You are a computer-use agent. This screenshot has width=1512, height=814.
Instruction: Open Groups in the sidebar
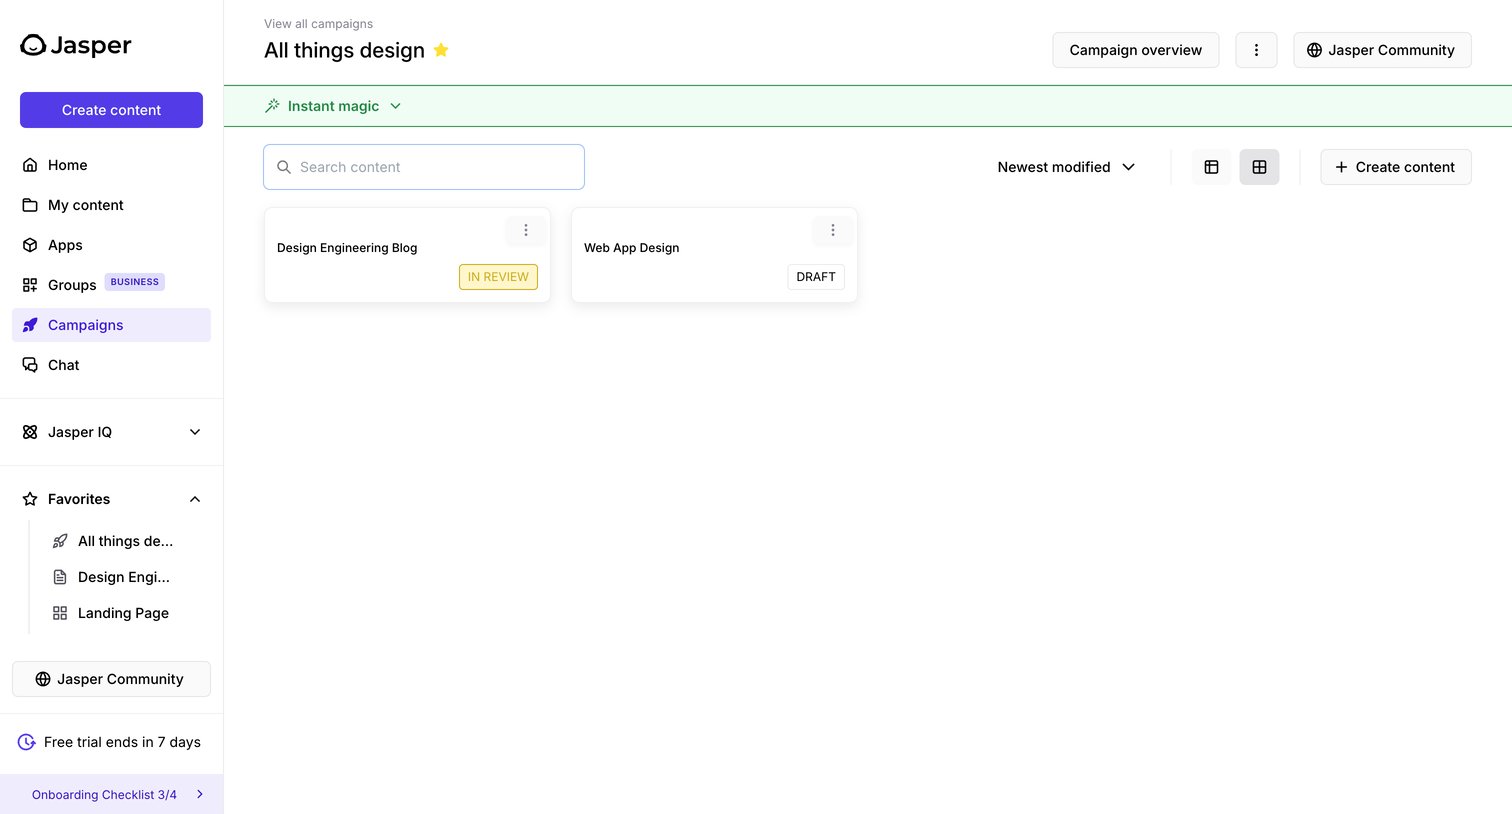[x=111, y=285]
